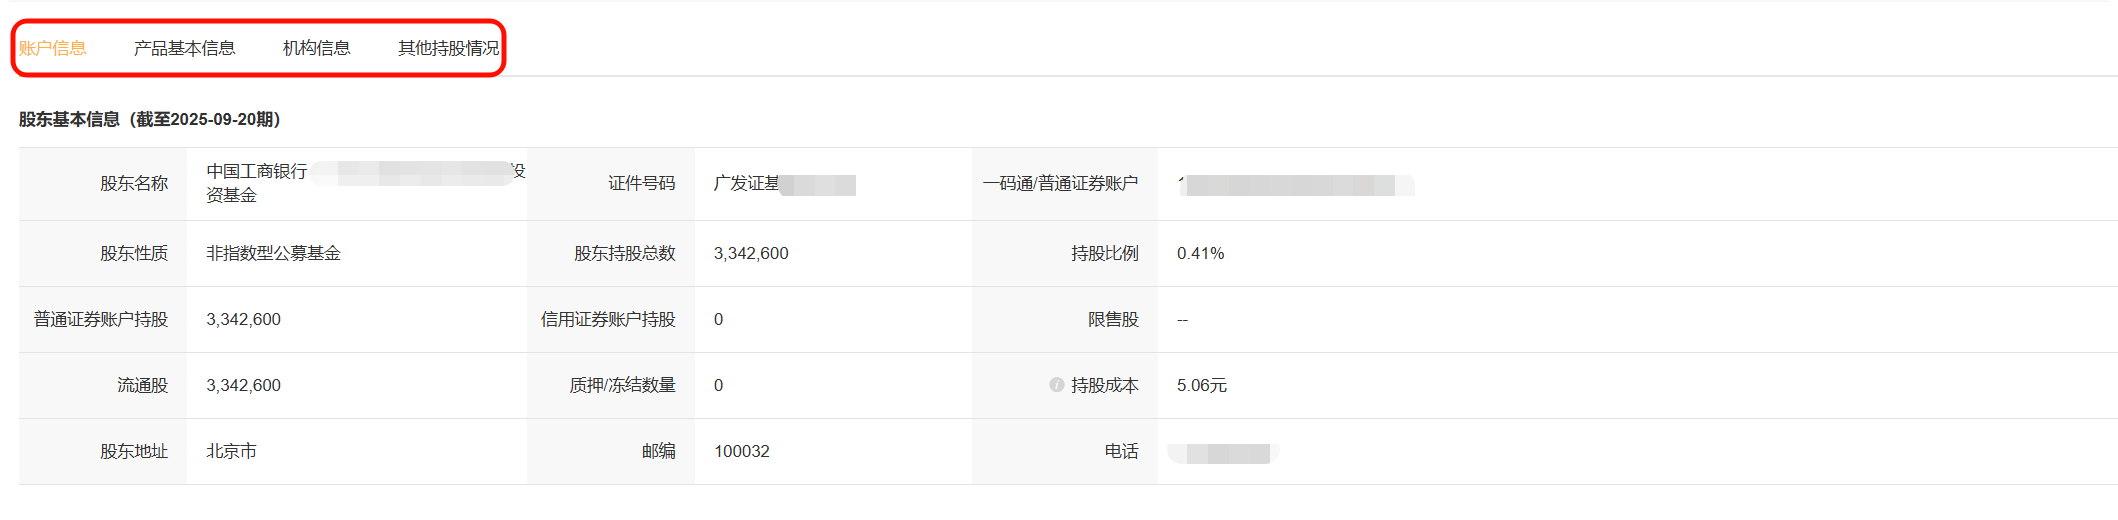Click the postal code 100032
Image resolution: width=2118 pixels, height=520 pixels.
pyautogui.click(x=741, y=451)
